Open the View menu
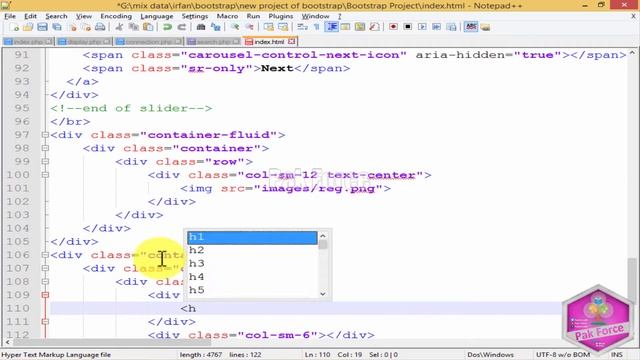This screenshot has height=360, width=640. pos(84,16)
